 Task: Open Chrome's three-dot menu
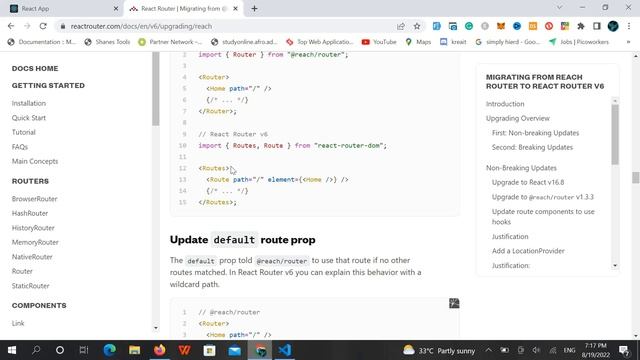tap(629, 26)
